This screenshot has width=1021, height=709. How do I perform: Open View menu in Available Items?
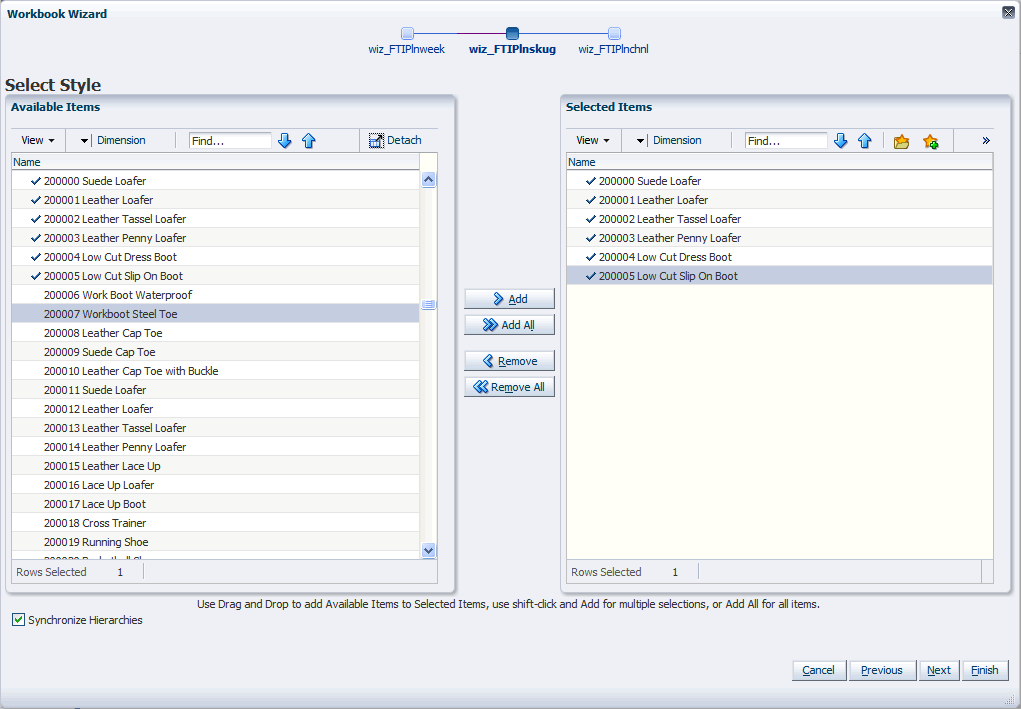pyautogui.click(x=38, y=141)
